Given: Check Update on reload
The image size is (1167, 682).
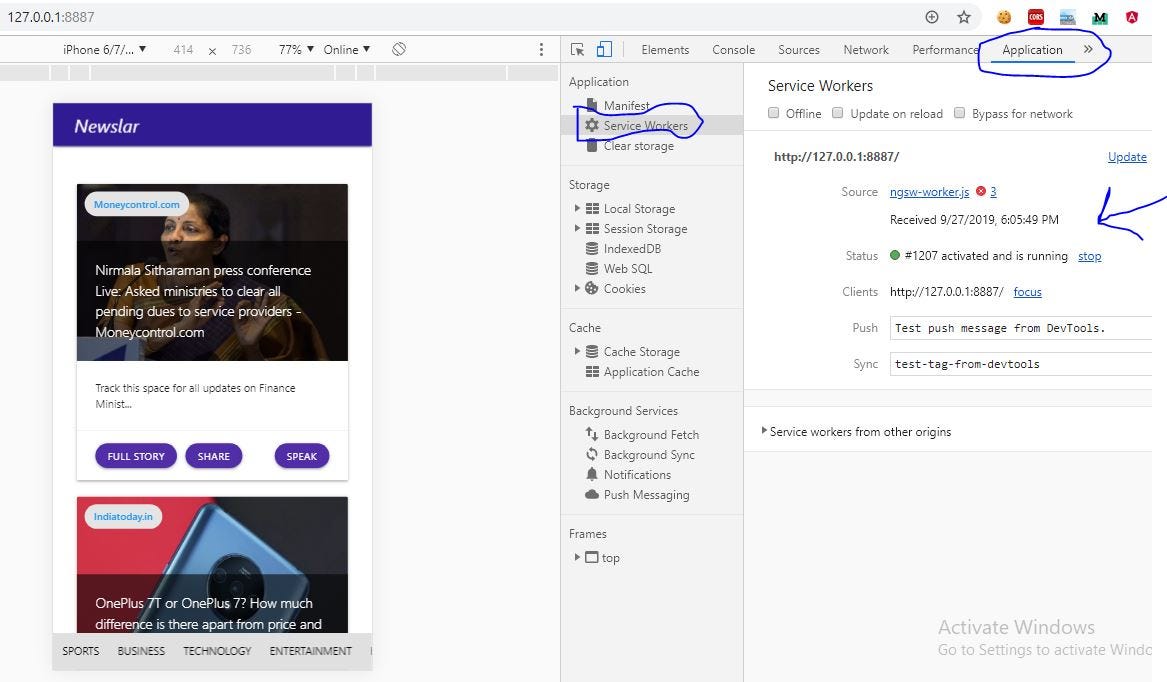Looking at the screenshot, I should tap(838, 113).
